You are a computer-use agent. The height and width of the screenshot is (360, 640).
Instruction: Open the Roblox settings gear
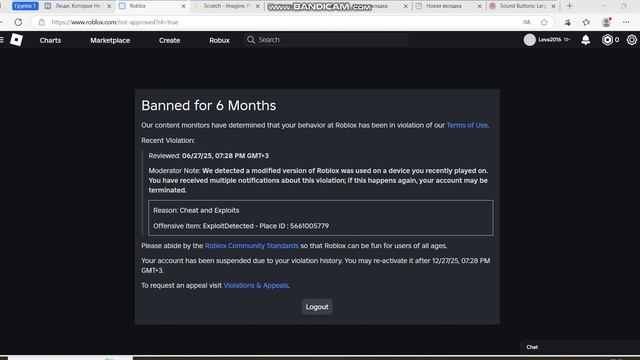tap(631, 40)
